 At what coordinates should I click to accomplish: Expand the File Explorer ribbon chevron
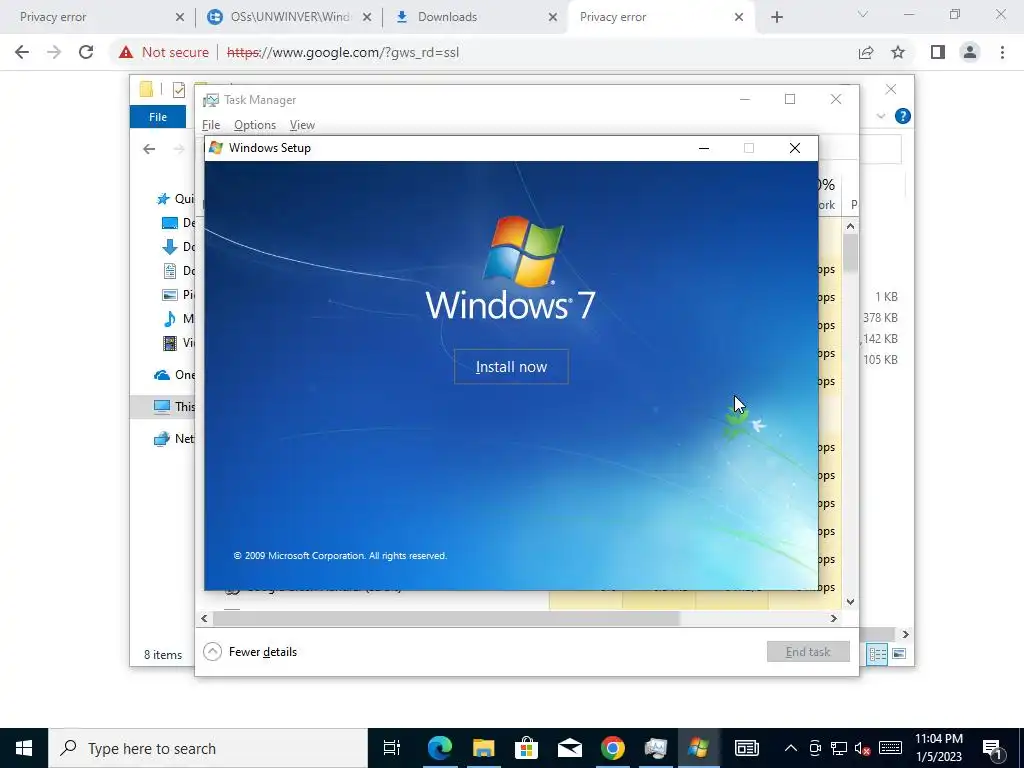(881, 116)
